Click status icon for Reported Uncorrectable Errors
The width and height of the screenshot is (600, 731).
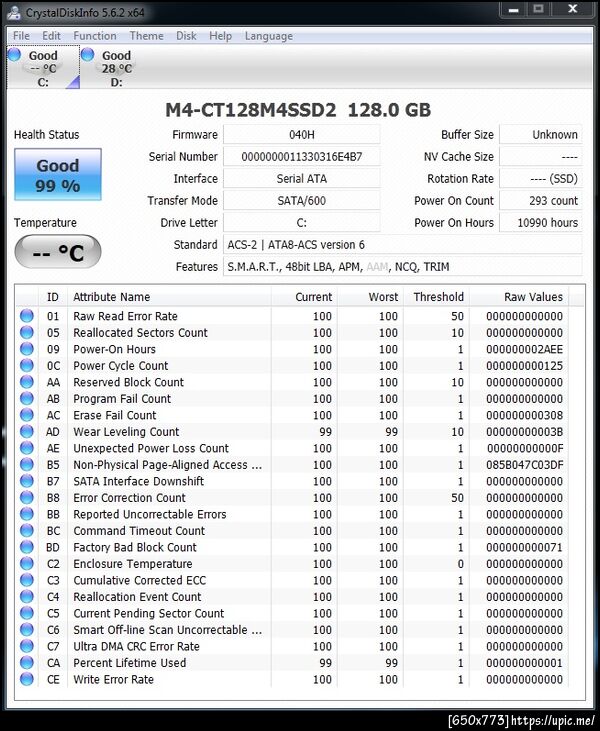coord(27,514)
